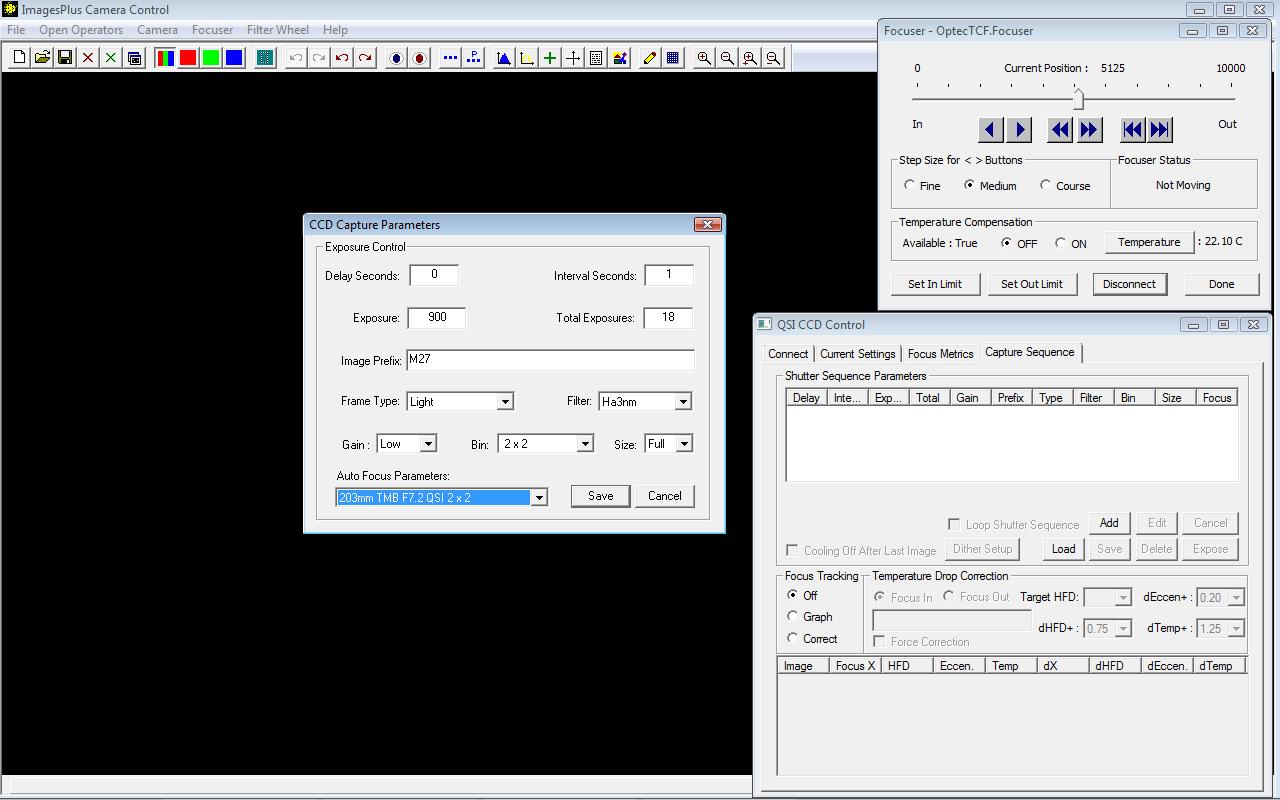Viewport: 1280px width, 800px height.
Task: Open a file using the folder icon
Action: click(x=42, y=58)
